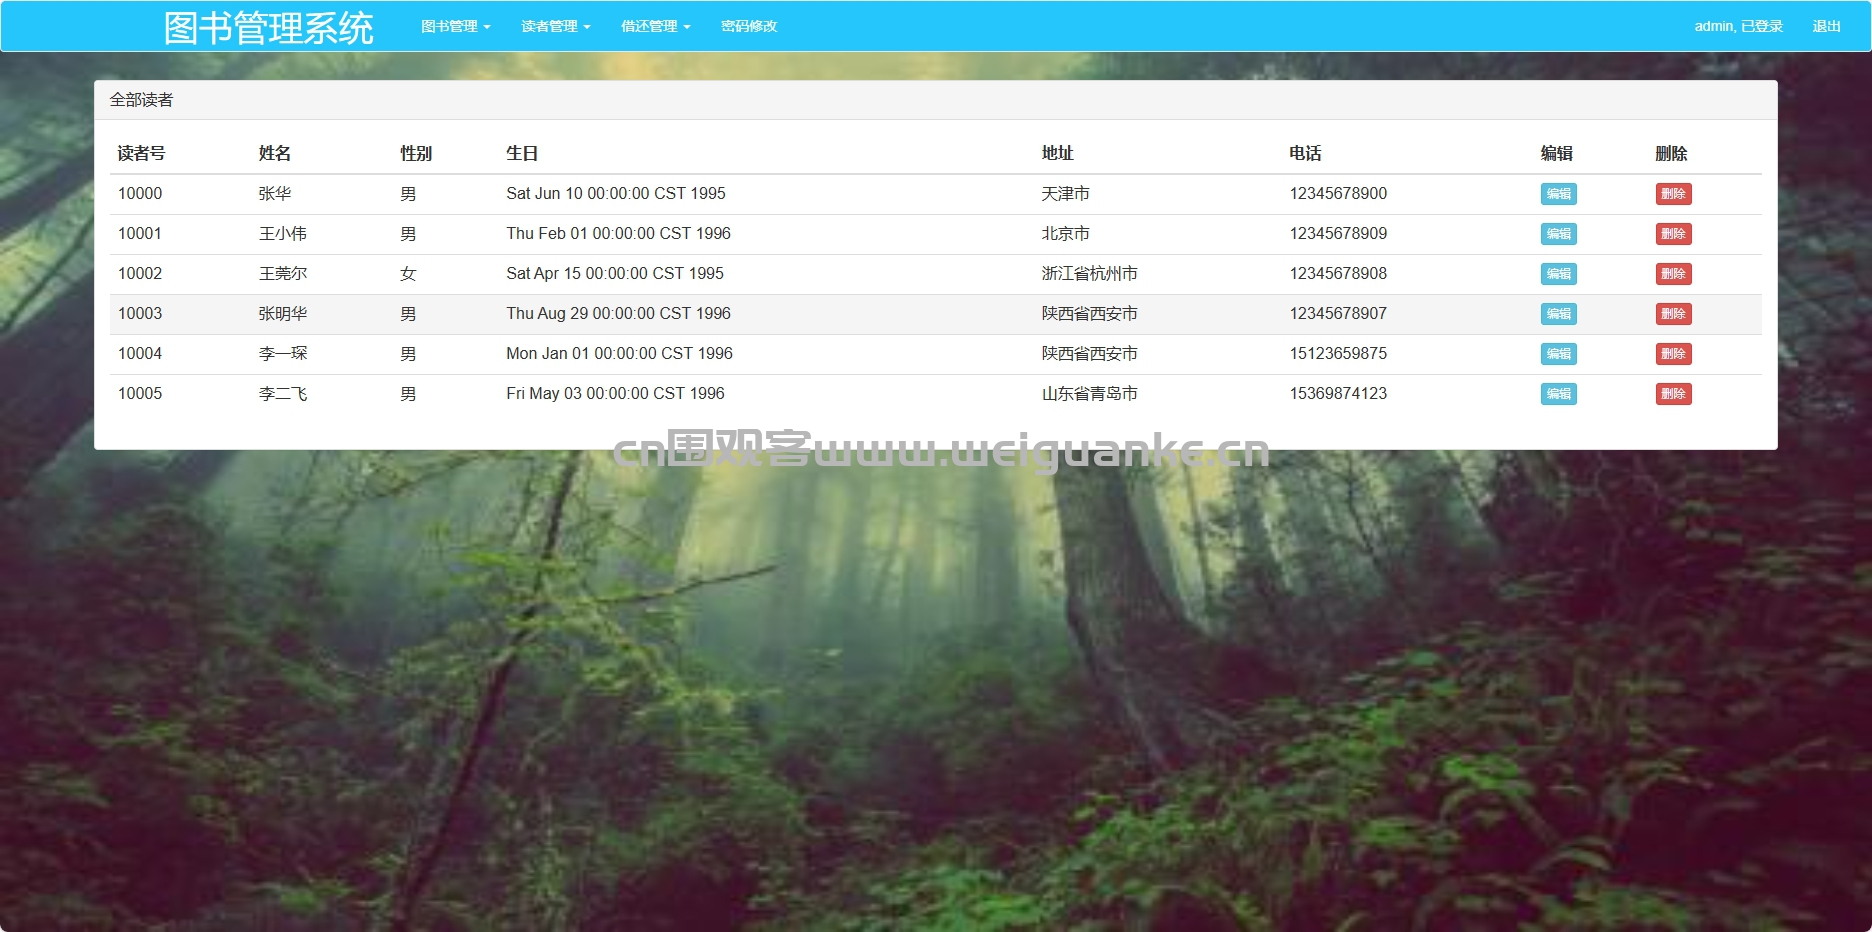Click the 读者号 column header
The height and width of the screenshot is (932, 1872).
[141, 153]
